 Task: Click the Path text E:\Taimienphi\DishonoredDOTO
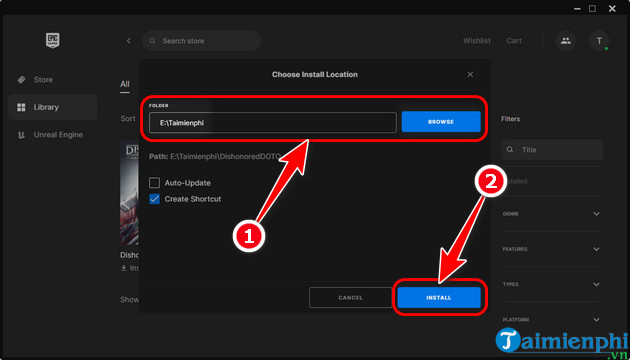coord(215,156)
